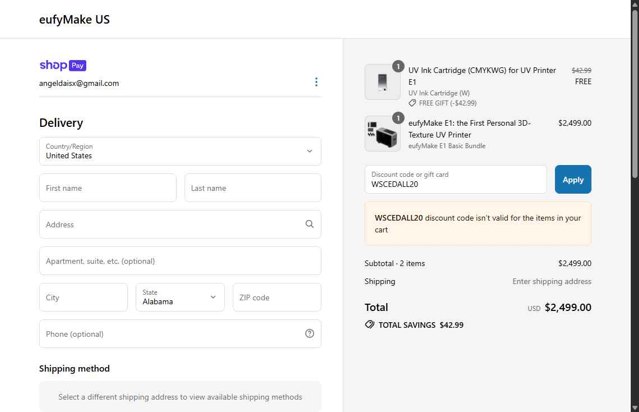Click the Discount code or gift card field
The width and height of the screenshot is (639, 412).
pyautogui.click(x=456, y=179)
